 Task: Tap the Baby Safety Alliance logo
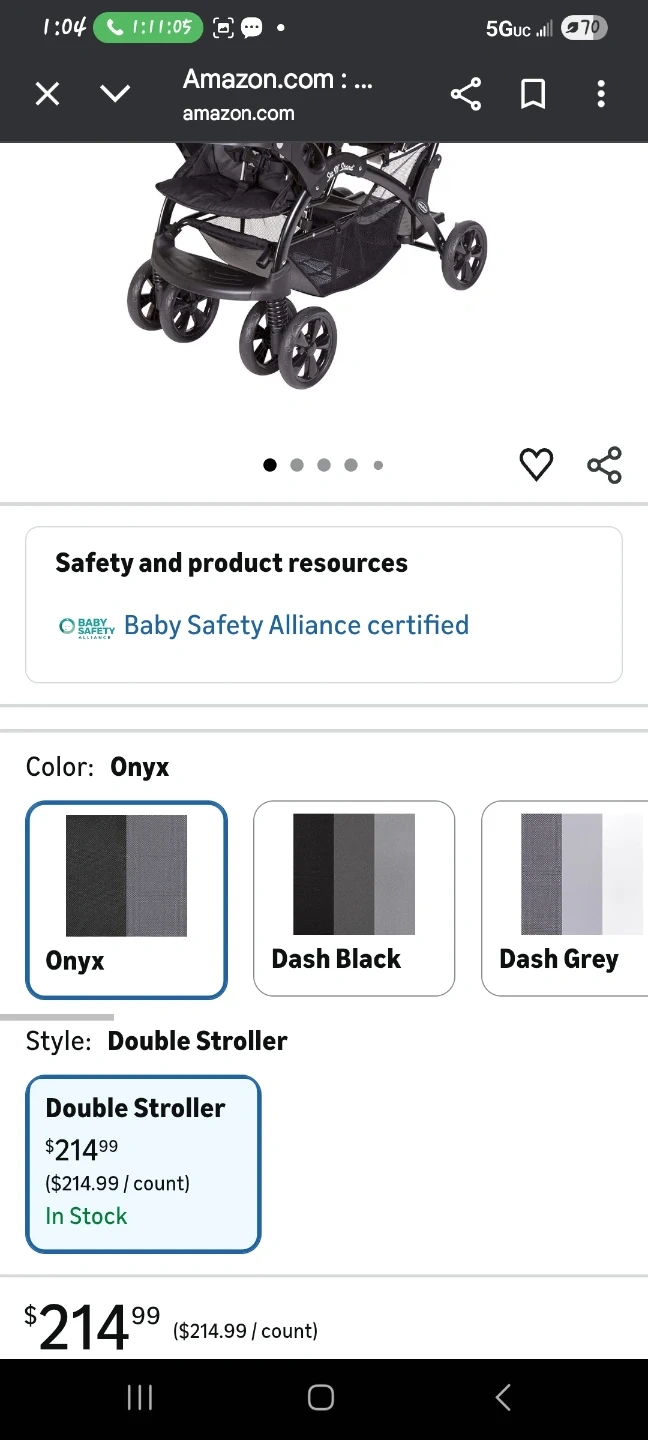coord(87,627)
